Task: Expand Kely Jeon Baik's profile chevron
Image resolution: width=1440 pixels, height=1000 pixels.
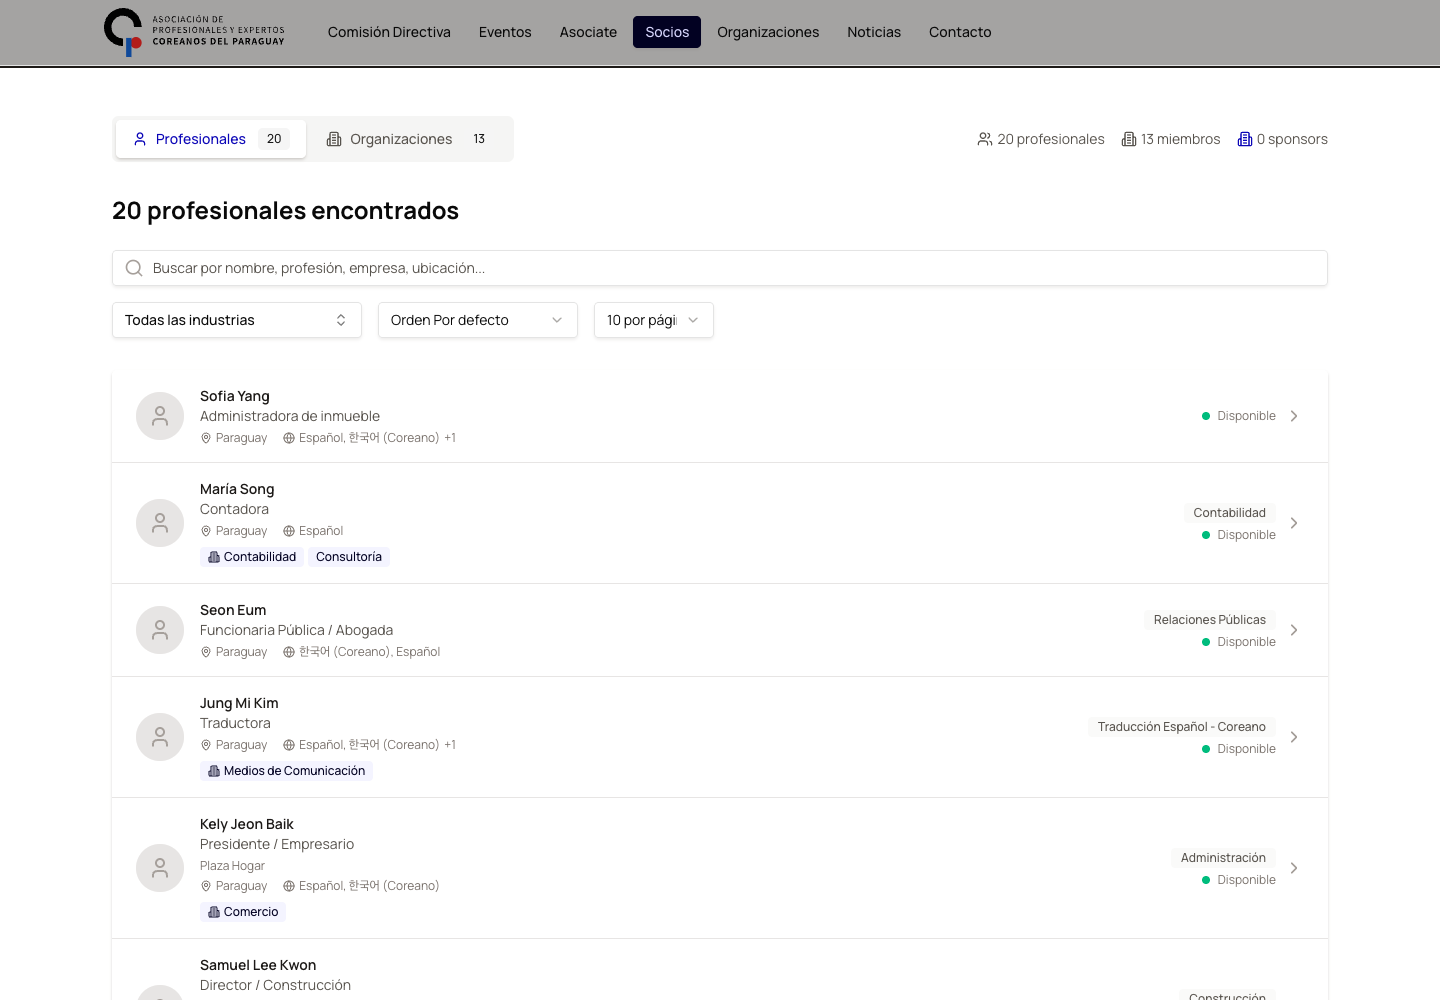Action: 1294,868
